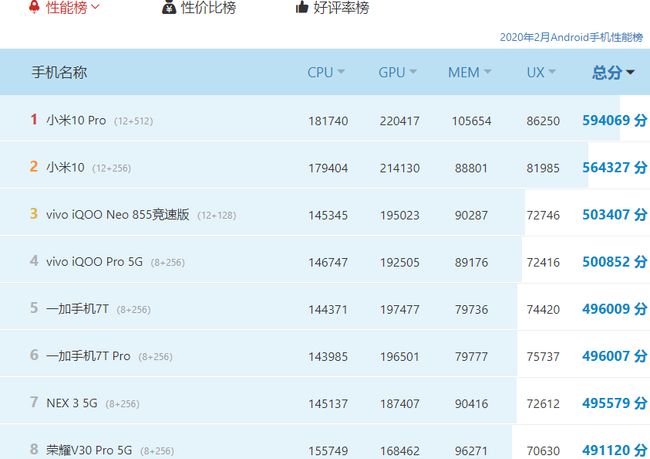
Task: Select 荣耀V30 Pro 5G entry
Action: pos(89,450)
